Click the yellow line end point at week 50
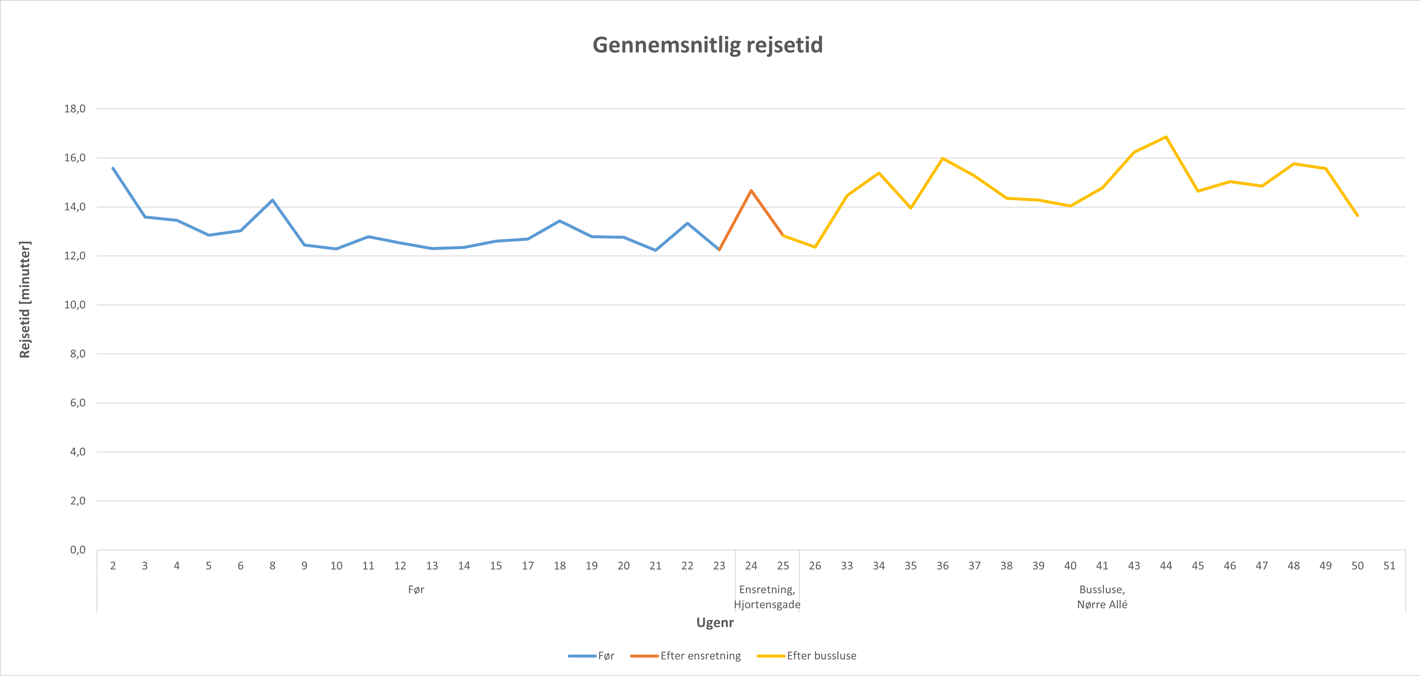Screen dimensions: 1420x676 click(1357, 215)
